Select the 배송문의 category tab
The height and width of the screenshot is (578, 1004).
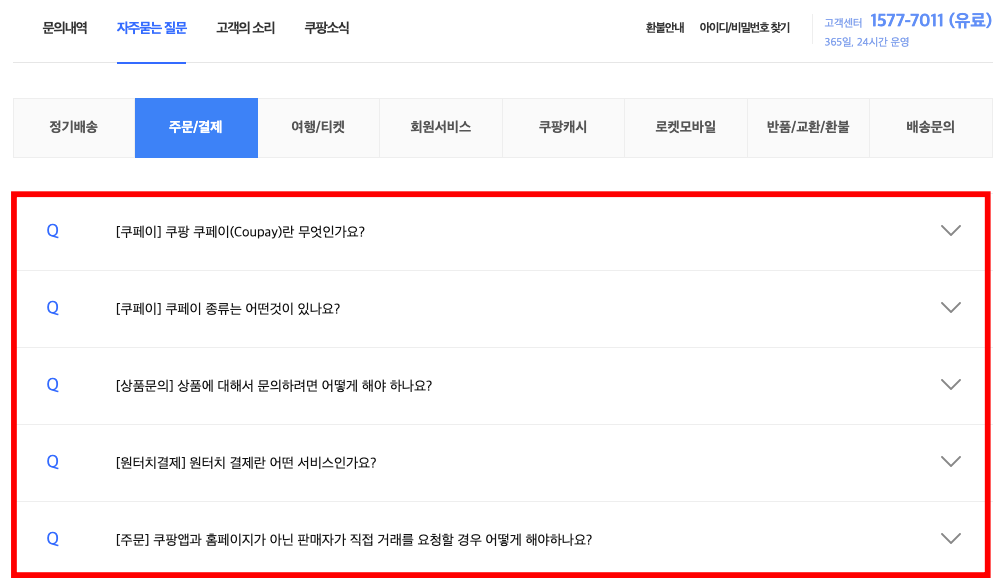pyautogui.click(x=930, y=127)
